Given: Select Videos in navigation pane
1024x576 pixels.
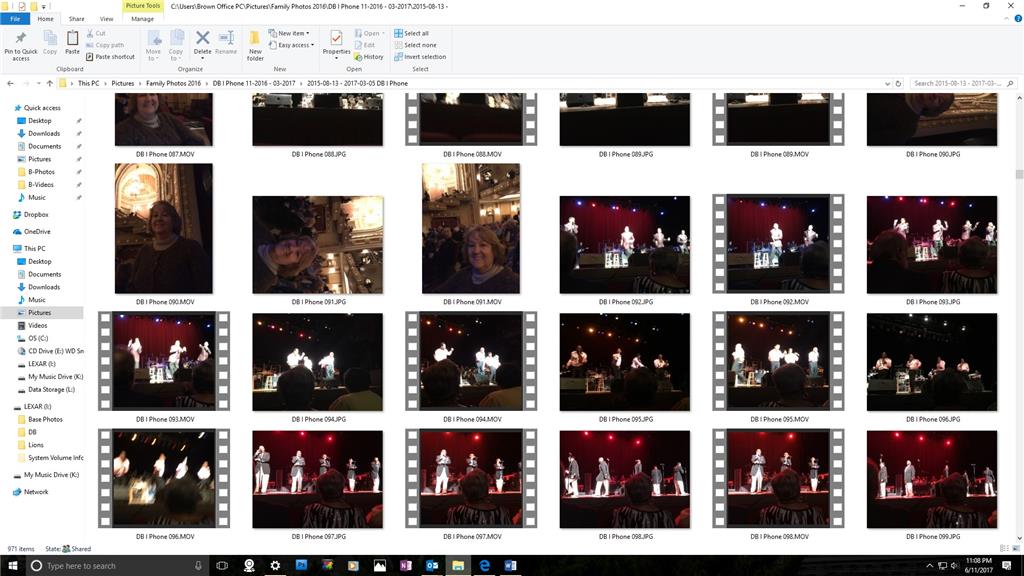Looking at the screenshot, I should (x=37, y=325).
